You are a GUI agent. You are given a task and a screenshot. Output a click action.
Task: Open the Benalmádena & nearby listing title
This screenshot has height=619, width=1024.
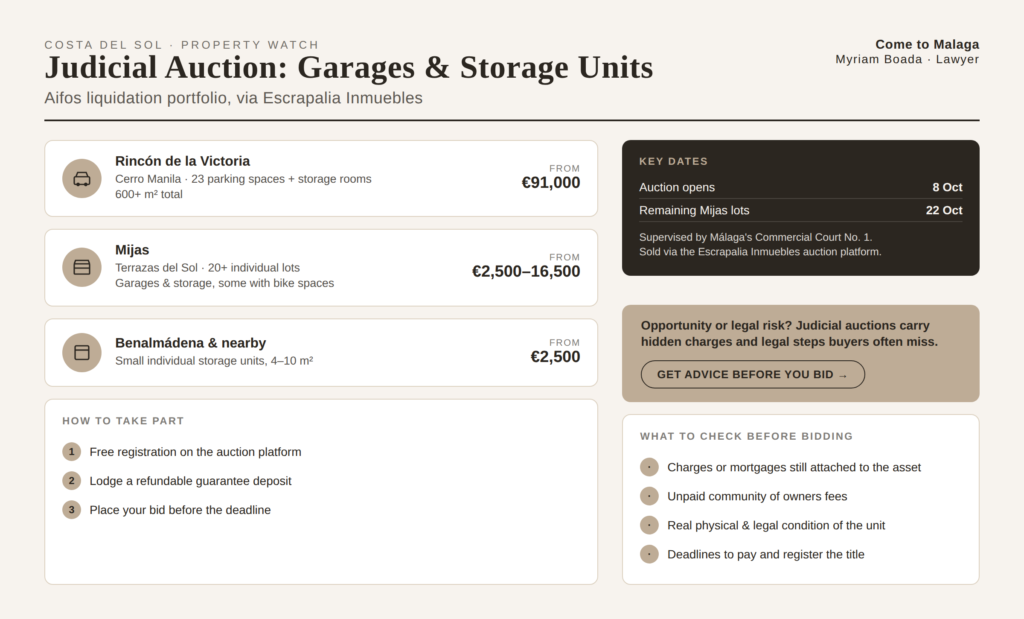(x=190, y=343)
